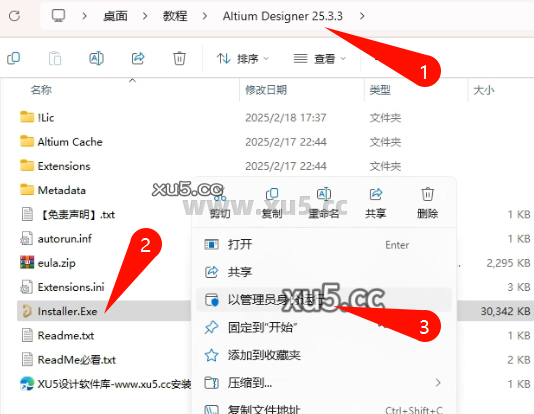Click the toolbar Share icon
This screenshot has height=414, width=534.
(x=138, y=58)
